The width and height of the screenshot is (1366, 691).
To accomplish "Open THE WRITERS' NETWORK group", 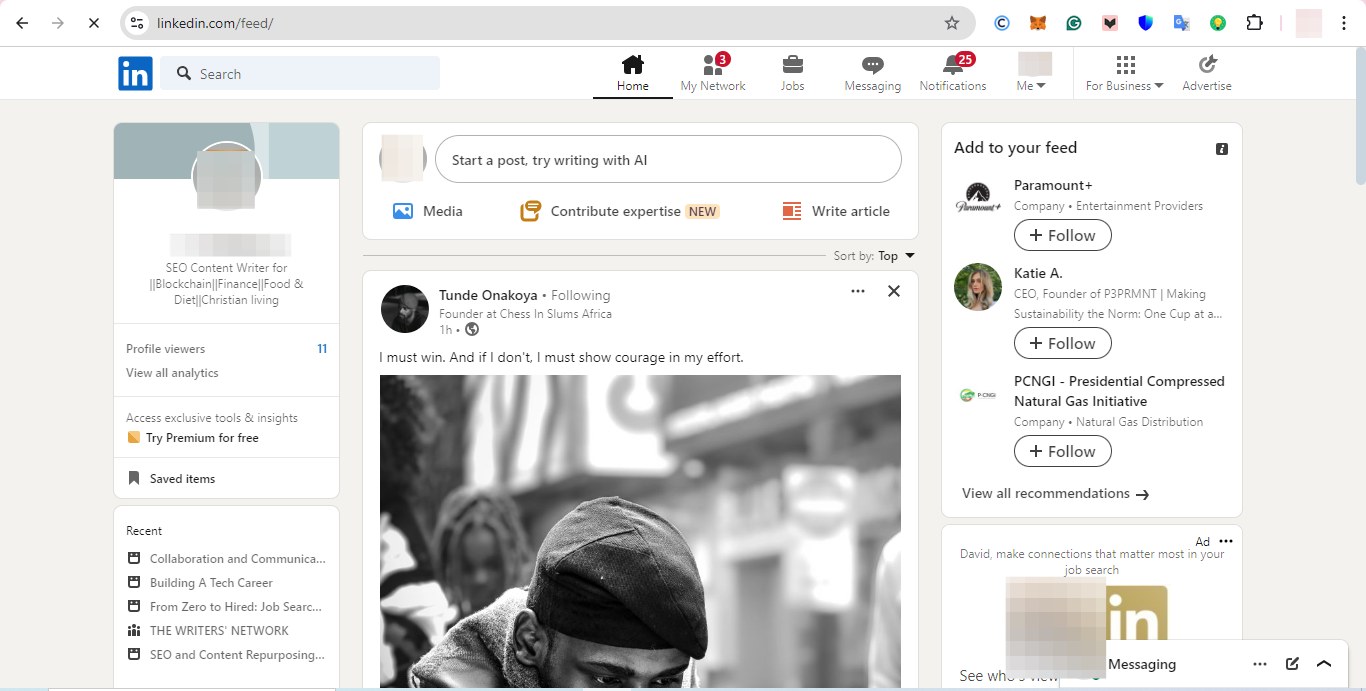I will click(x=208, y=631).
